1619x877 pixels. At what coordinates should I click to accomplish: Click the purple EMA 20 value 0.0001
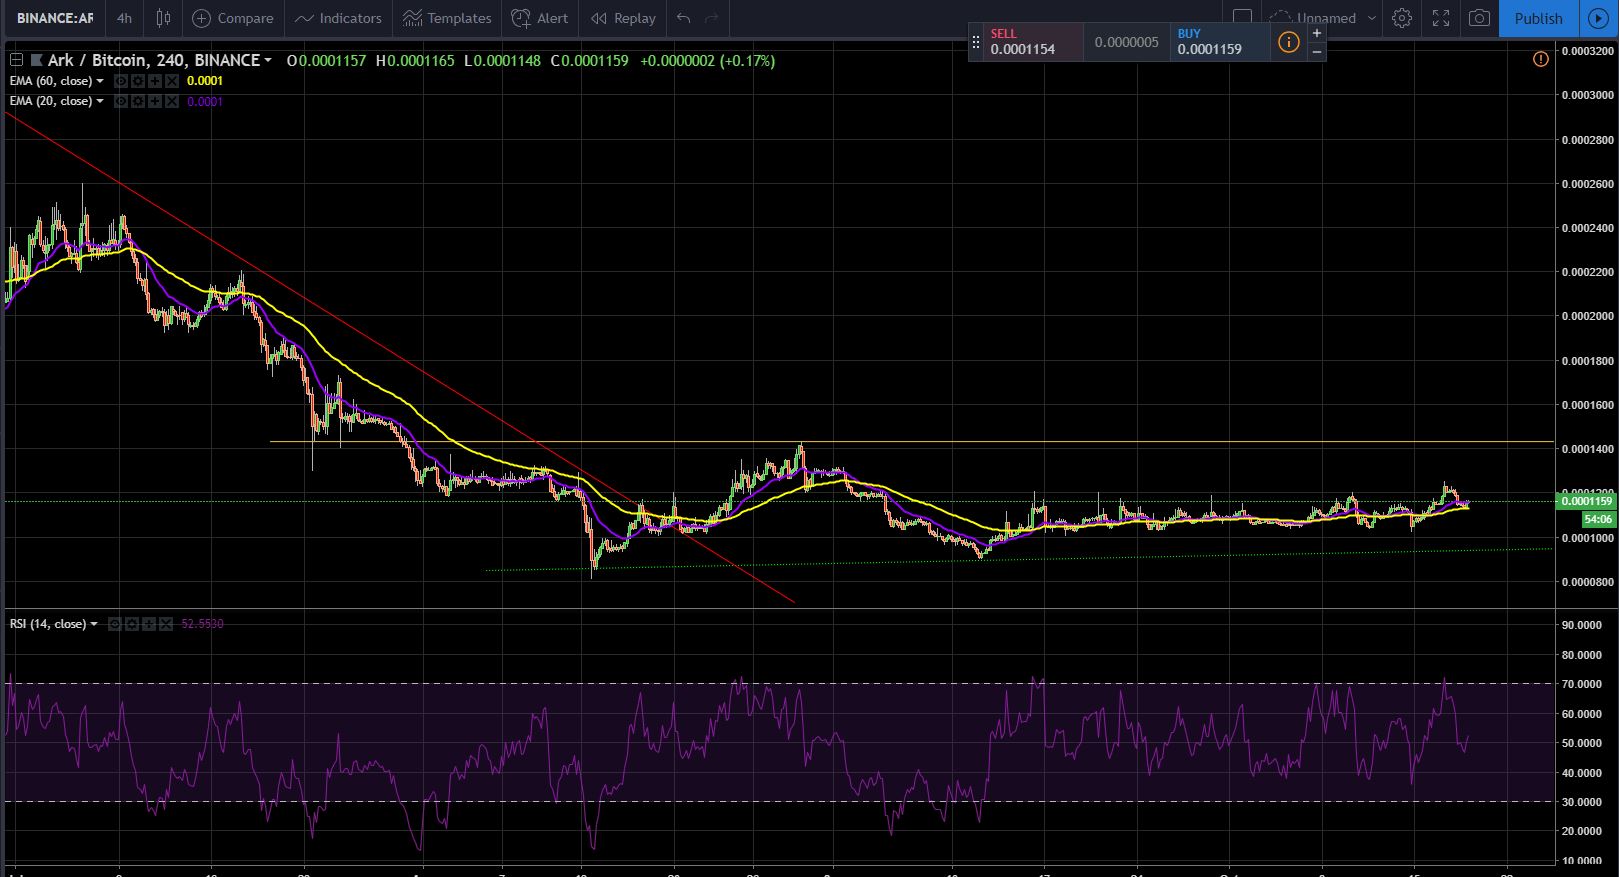pyautogui.click(x=205, y=101)
